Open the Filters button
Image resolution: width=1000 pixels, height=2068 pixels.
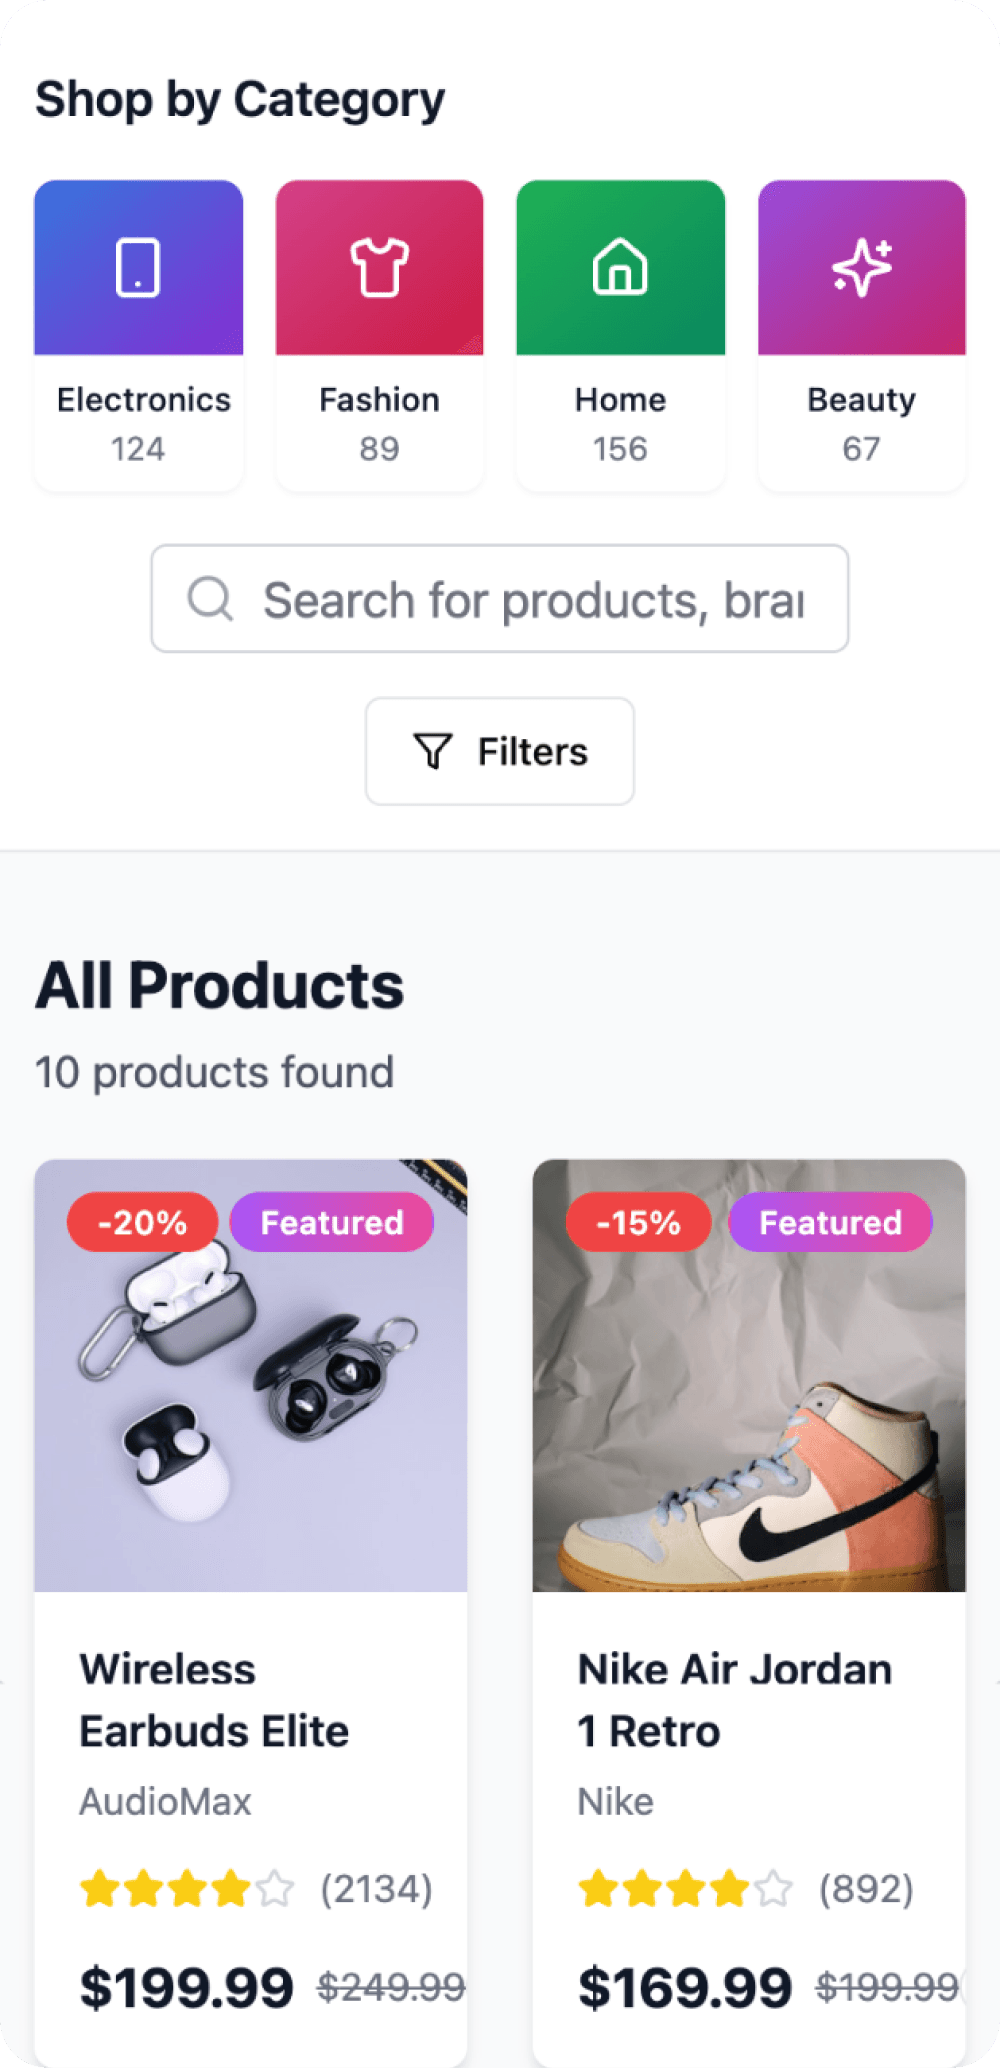pyautogui.click(x=500, y=751)
